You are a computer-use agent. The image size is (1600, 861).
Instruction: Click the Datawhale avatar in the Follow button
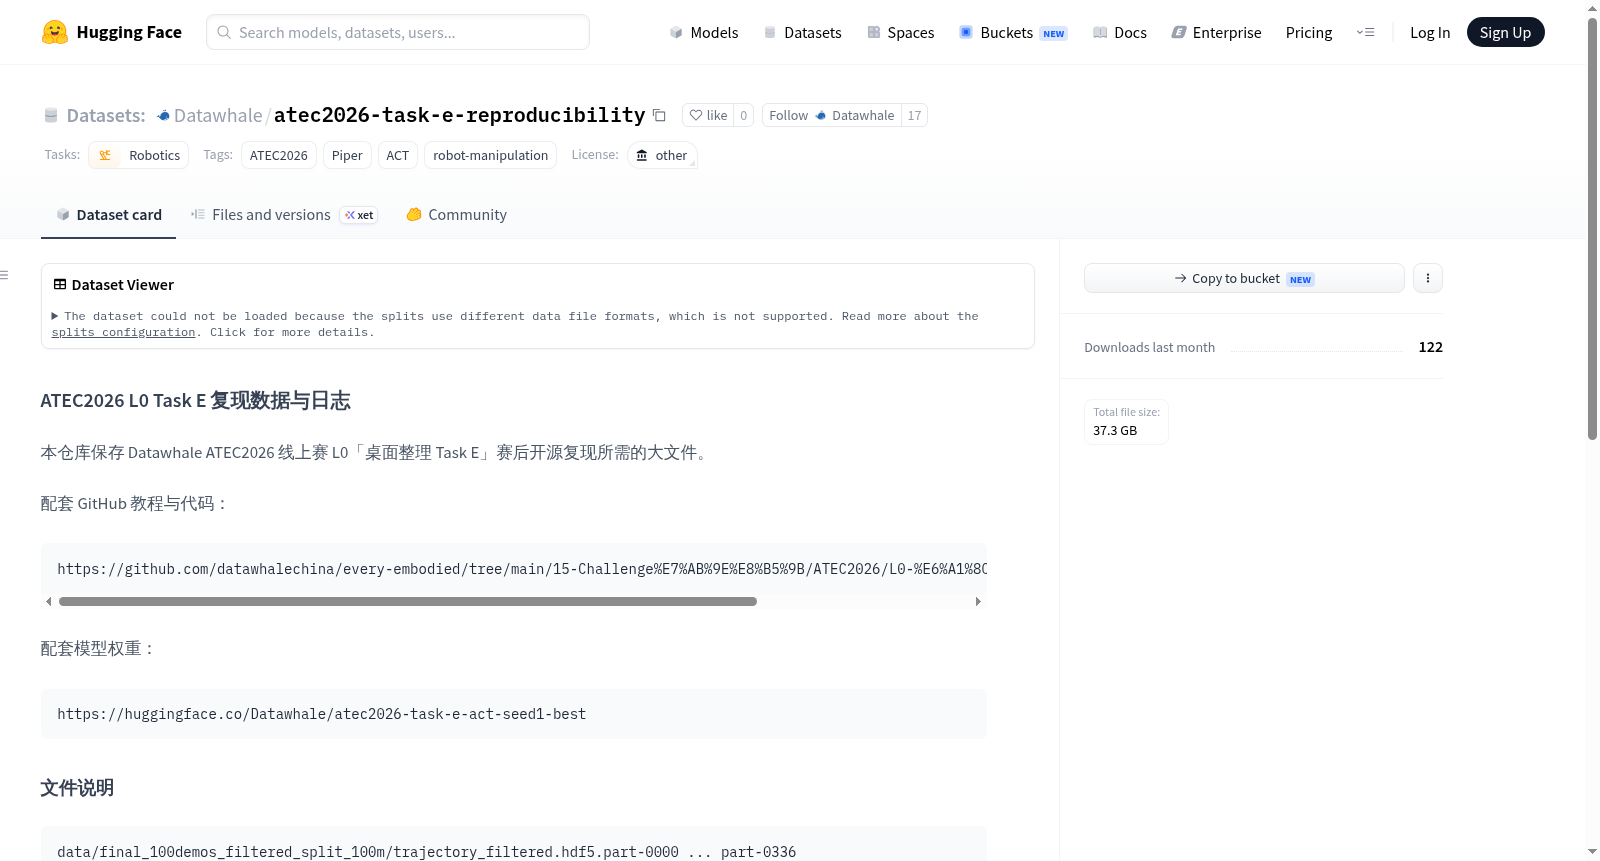coord(821,115)
